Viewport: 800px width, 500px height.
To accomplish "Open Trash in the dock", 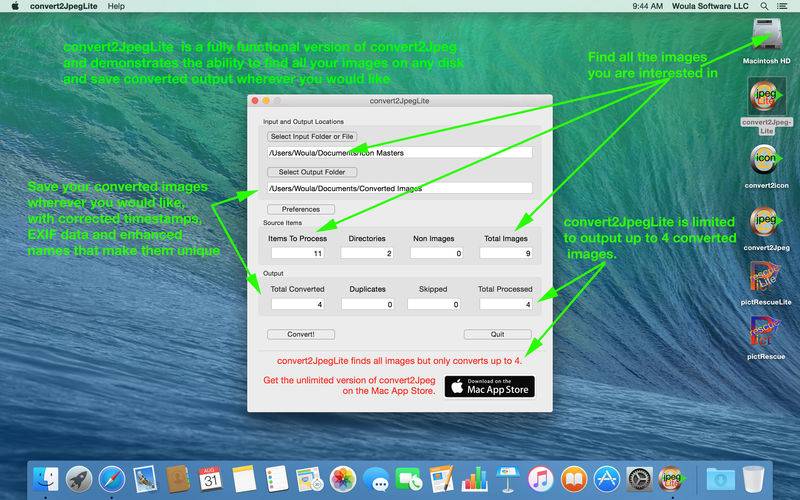I will click(754, 479).
